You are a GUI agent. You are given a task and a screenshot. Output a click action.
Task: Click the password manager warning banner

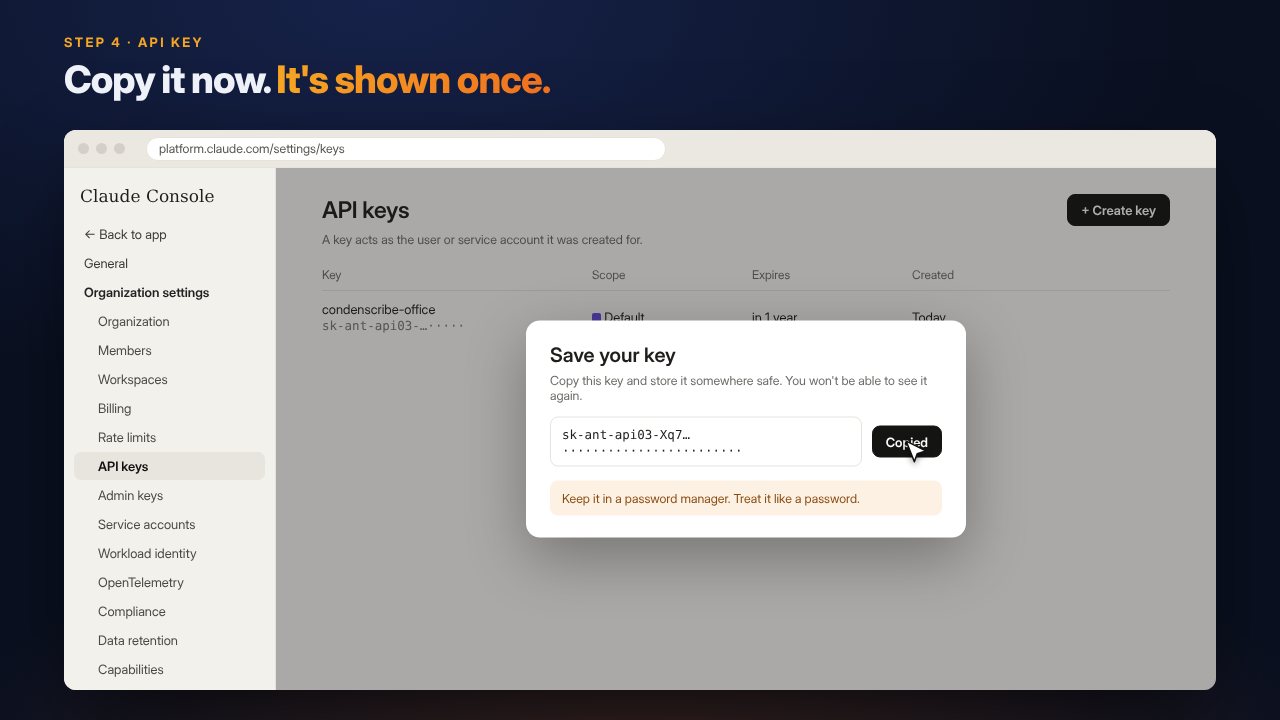tap(746, 498)
